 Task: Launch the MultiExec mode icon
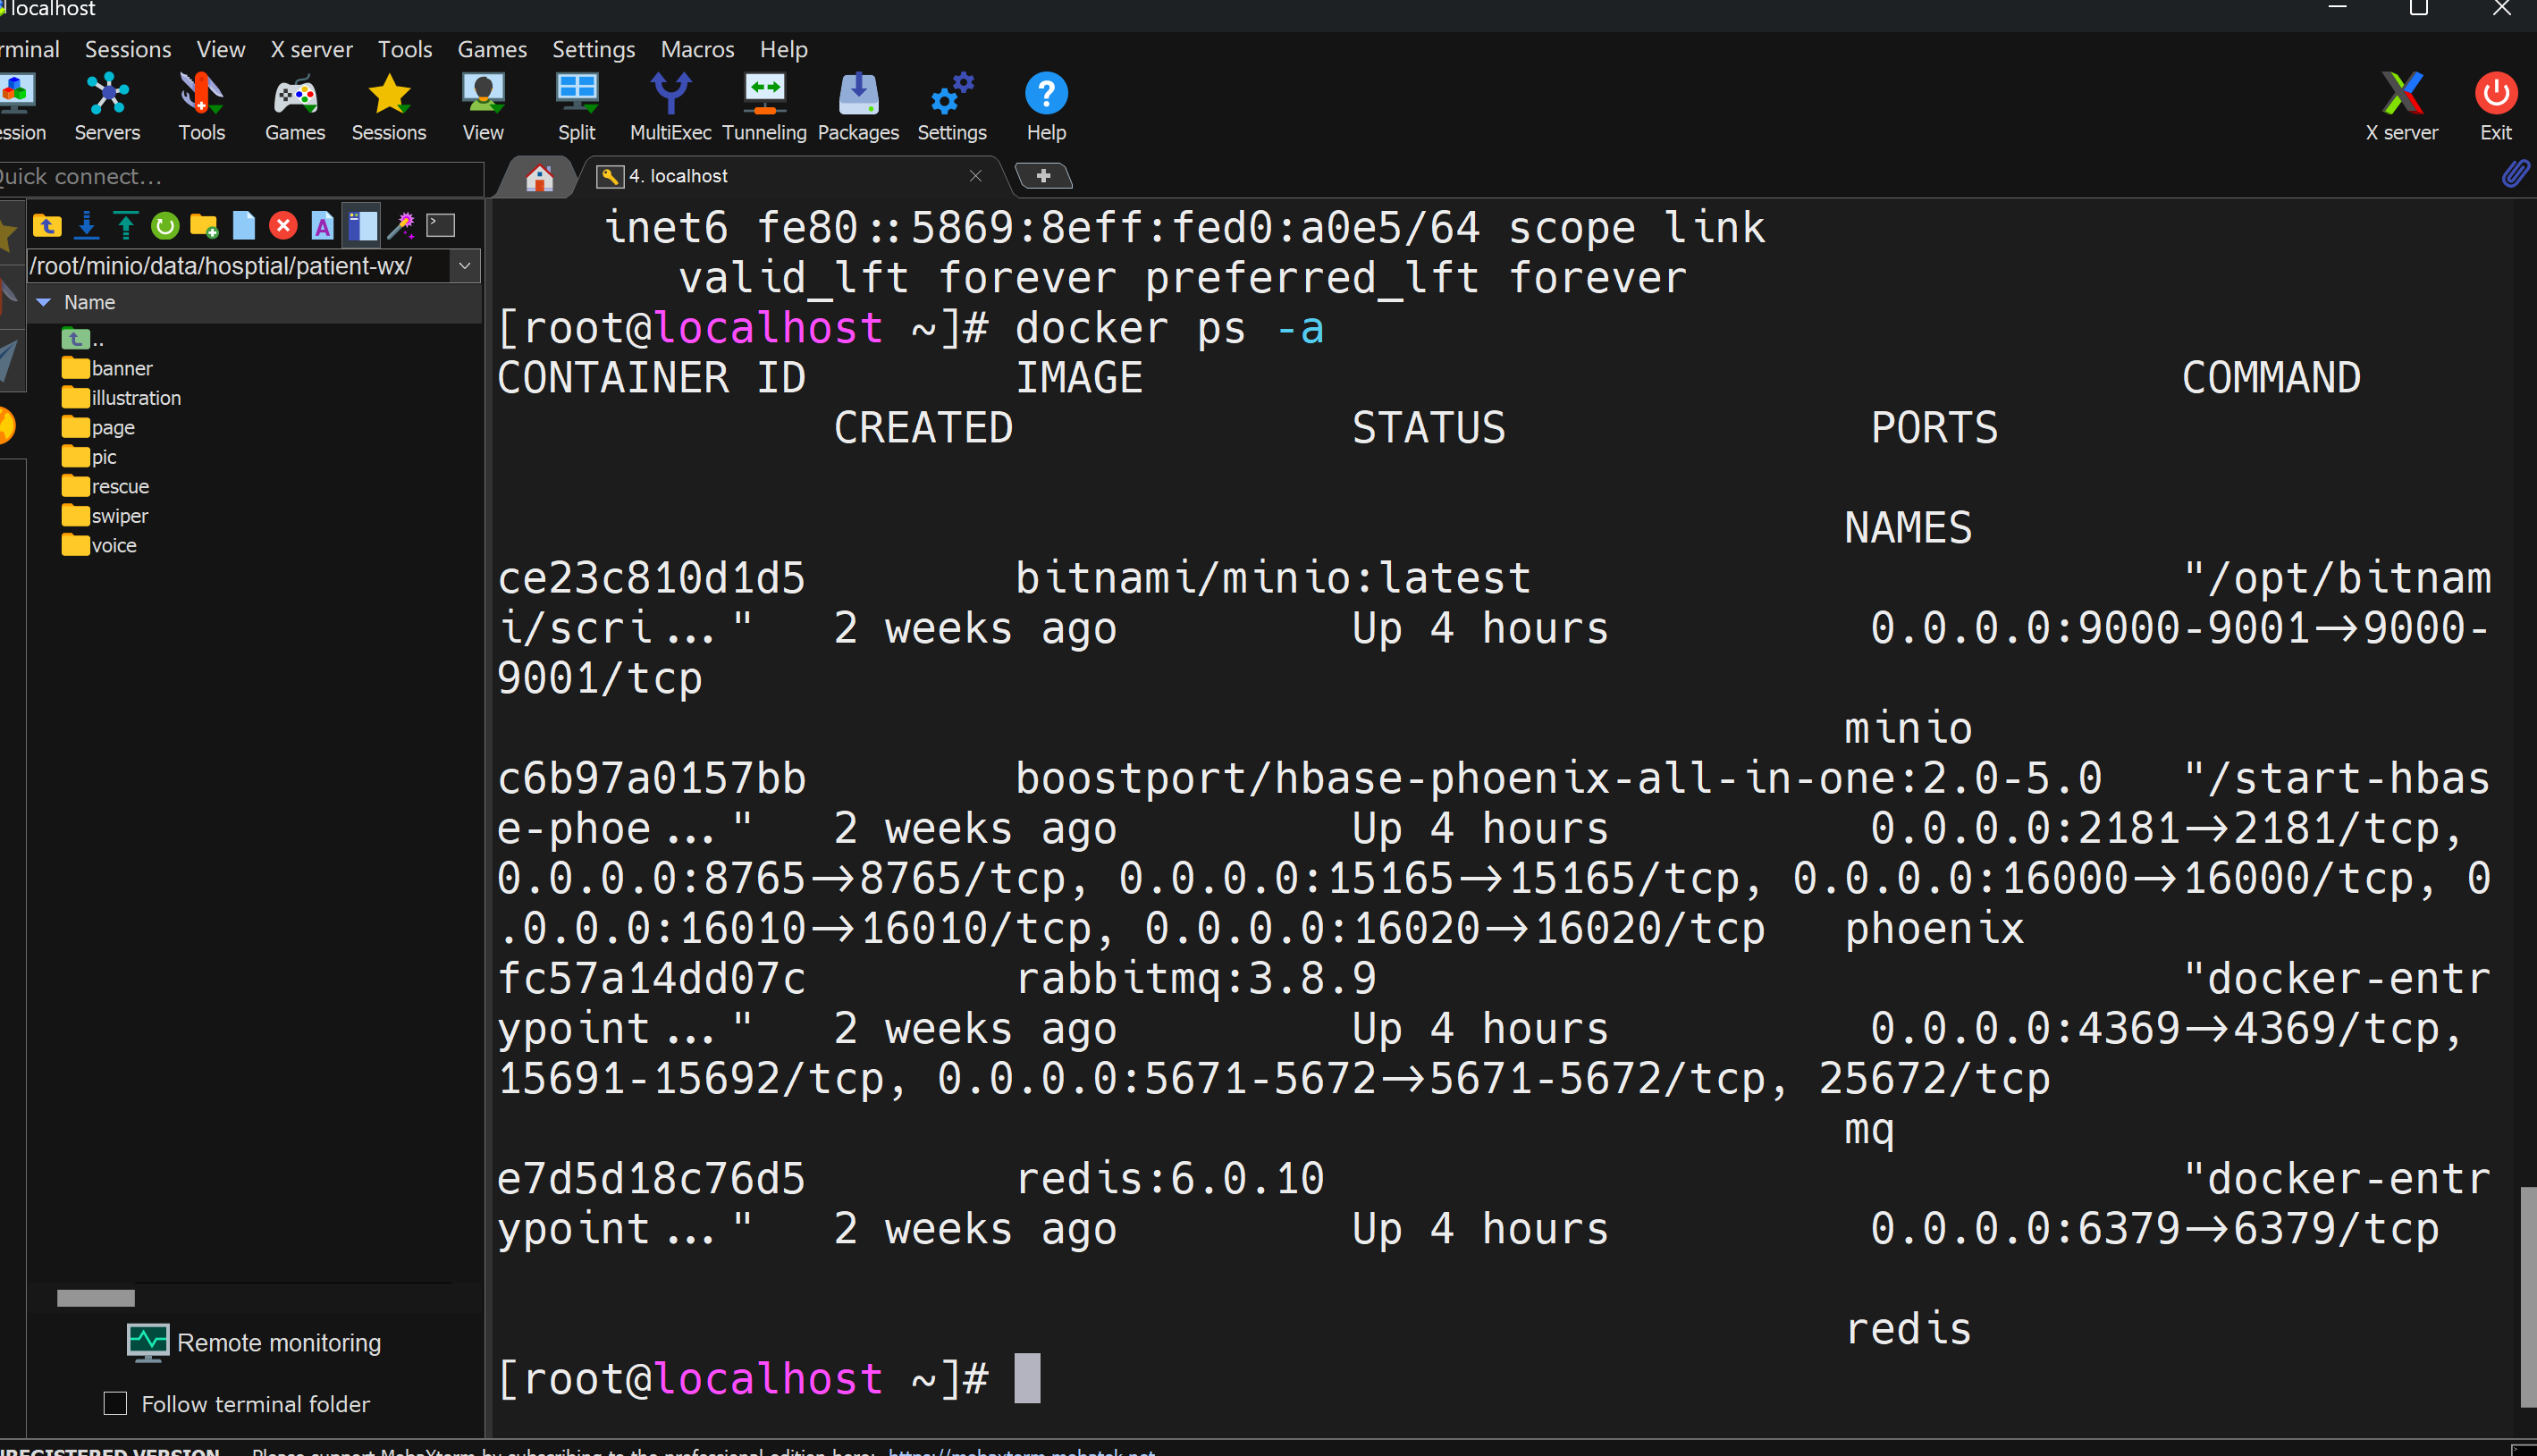671,106
